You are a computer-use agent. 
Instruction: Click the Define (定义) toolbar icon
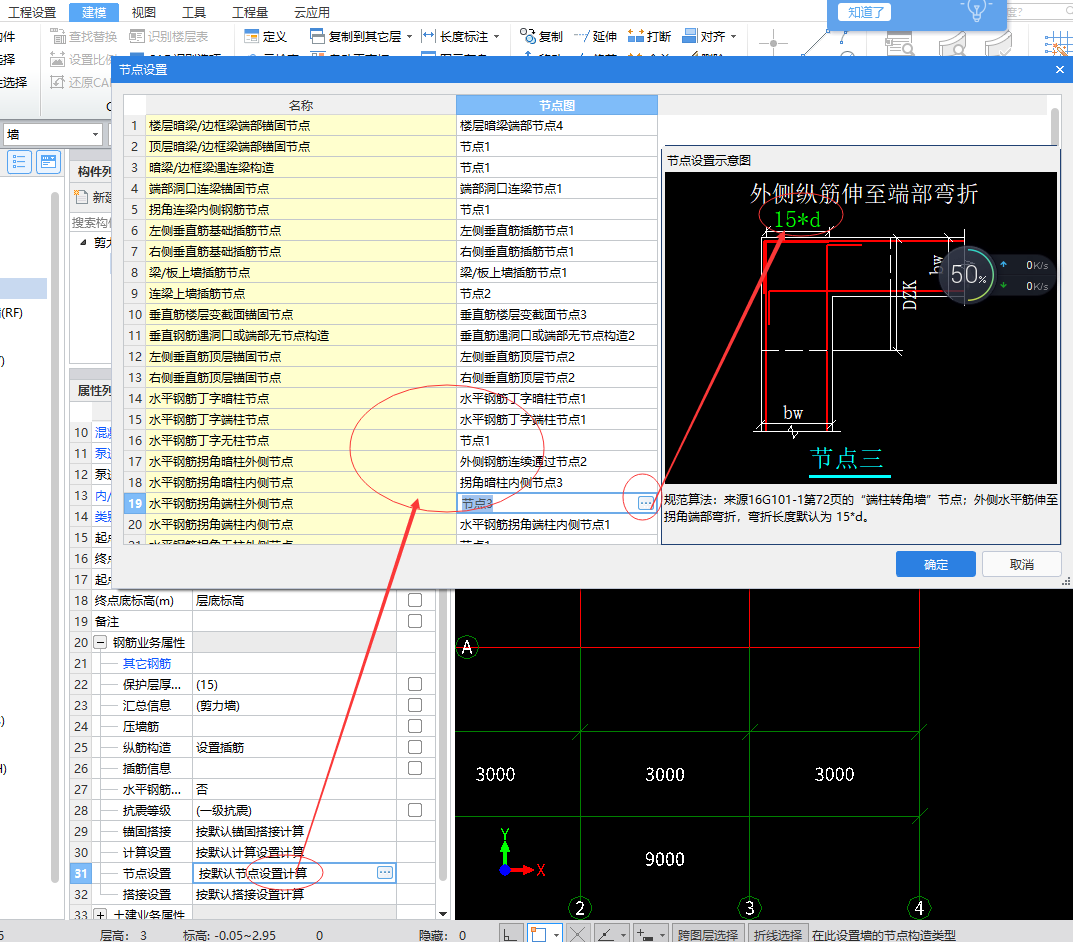pos(252,36)
